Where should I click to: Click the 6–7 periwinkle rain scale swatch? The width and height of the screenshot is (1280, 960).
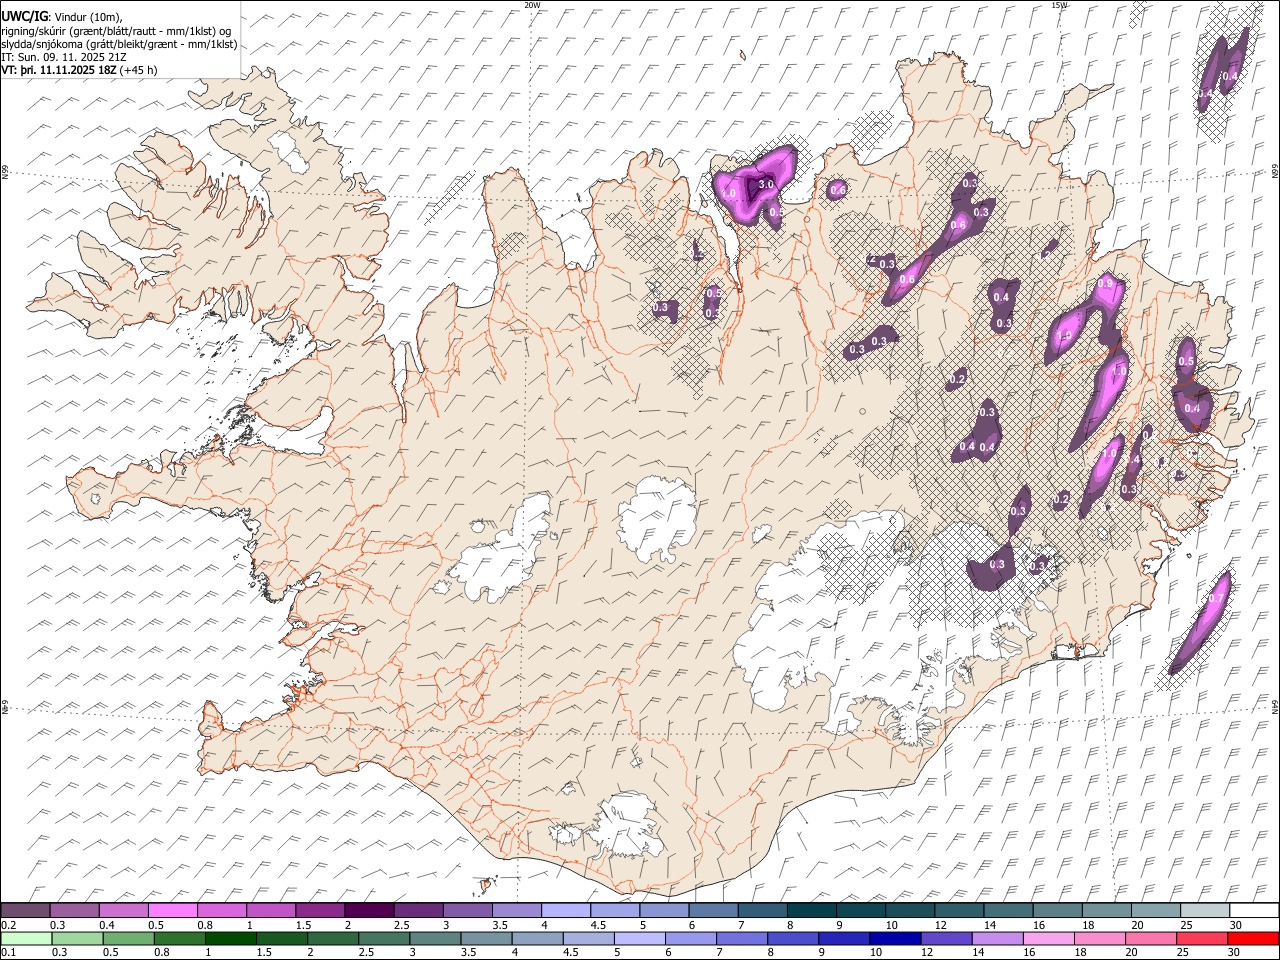point(690,938)
